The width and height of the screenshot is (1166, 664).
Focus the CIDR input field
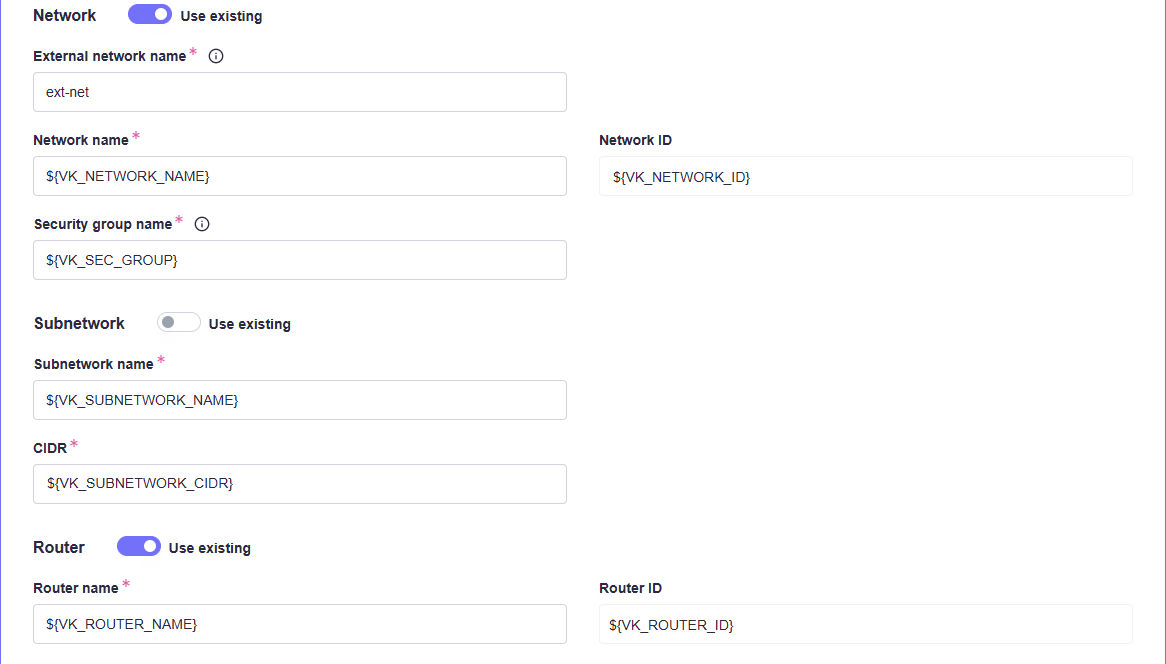point(300,484)
